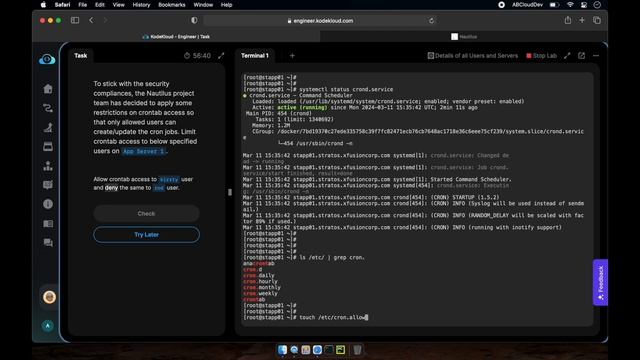The width and height of the screenshot is (640, 360).
Task: Open the learning paths route icon
Action: 48,108
